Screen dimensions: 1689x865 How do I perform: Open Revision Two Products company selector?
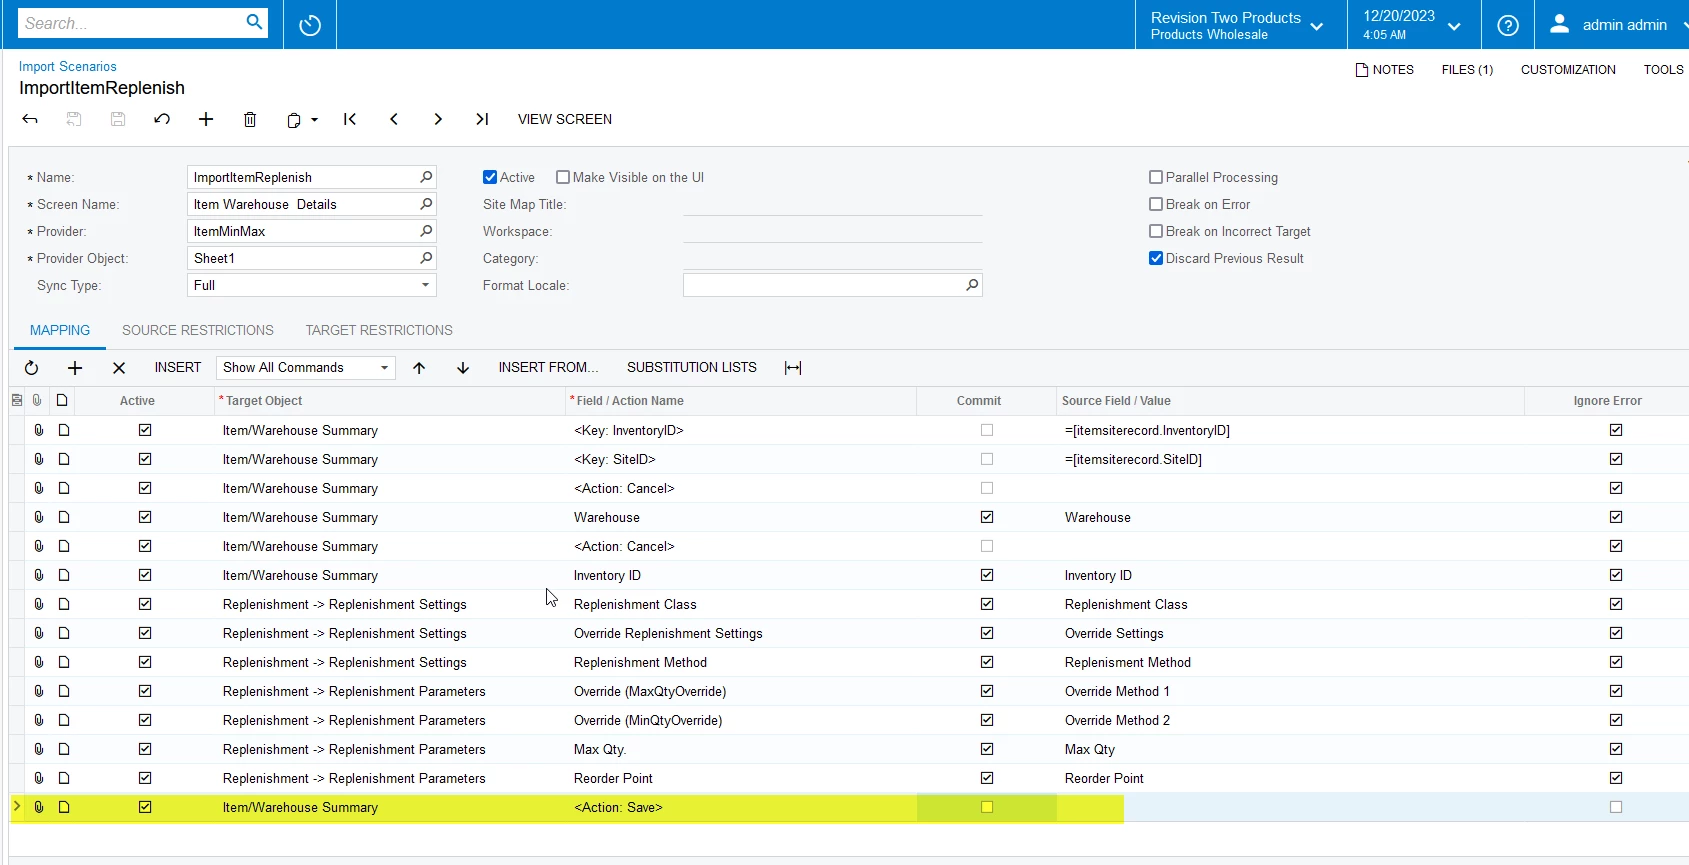point(1238,25)
